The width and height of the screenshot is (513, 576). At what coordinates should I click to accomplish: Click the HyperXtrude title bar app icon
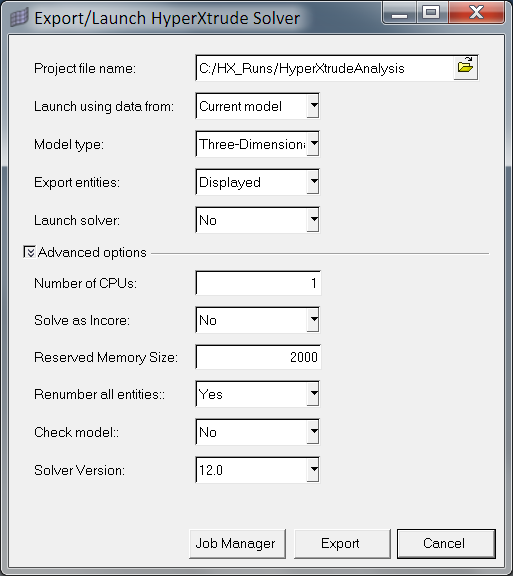(x=19, y=18)
